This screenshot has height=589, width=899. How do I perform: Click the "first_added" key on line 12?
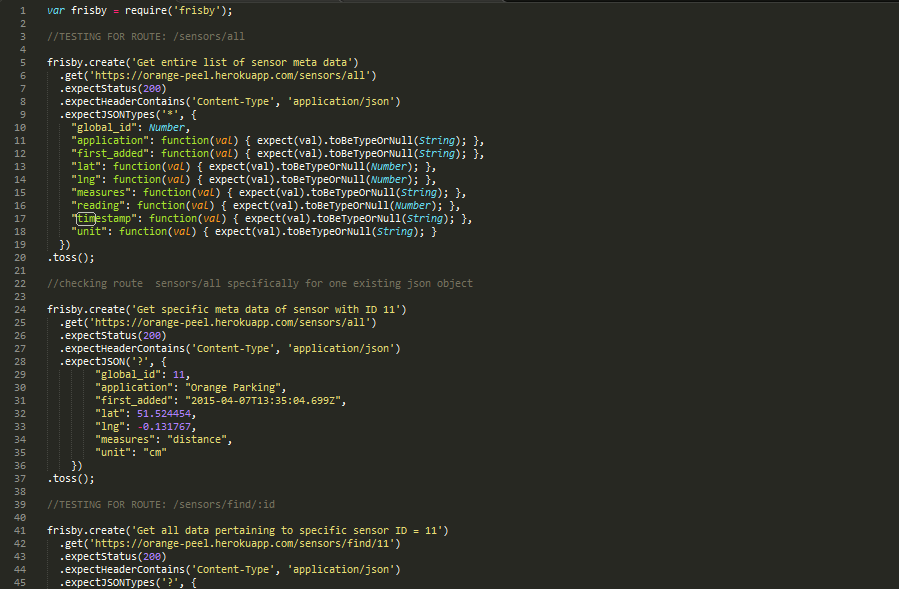pyautogui.click(x=110, y=154)
